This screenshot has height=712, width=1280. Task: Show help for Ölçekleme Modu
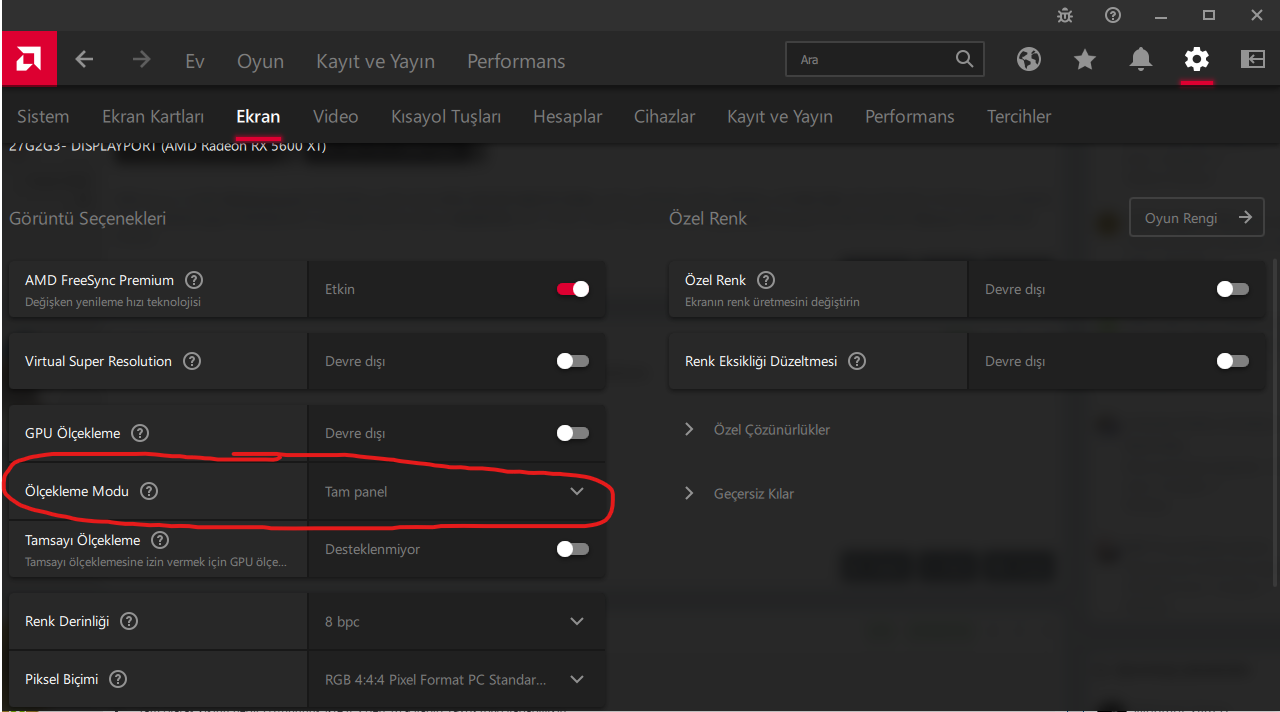(x=149, y=491)
